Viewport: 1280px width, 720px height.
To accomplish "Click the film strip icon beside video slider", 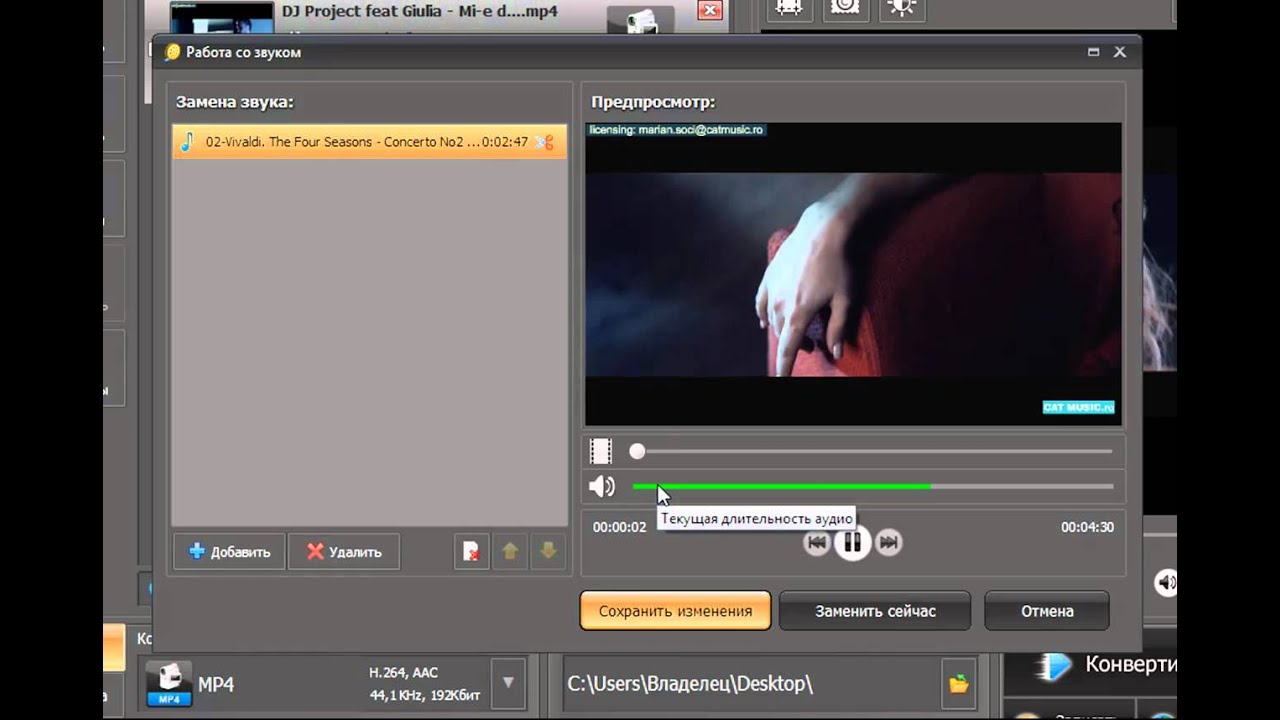I will (x=600, y=452).
